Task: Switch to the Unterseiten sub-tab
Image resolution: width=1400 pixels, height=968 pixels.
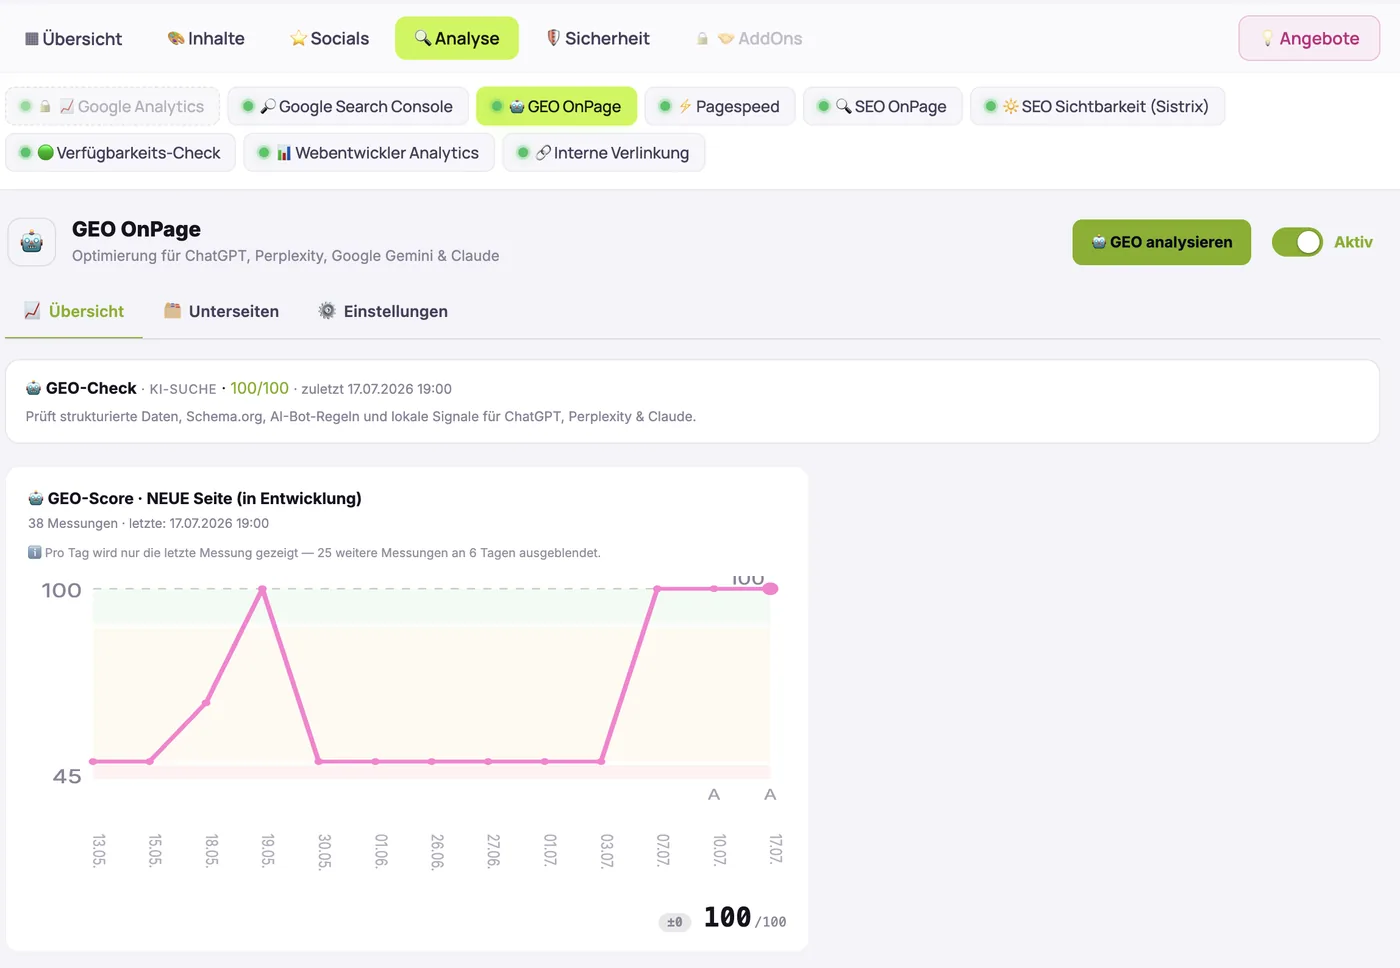Action: pos(221,311)
